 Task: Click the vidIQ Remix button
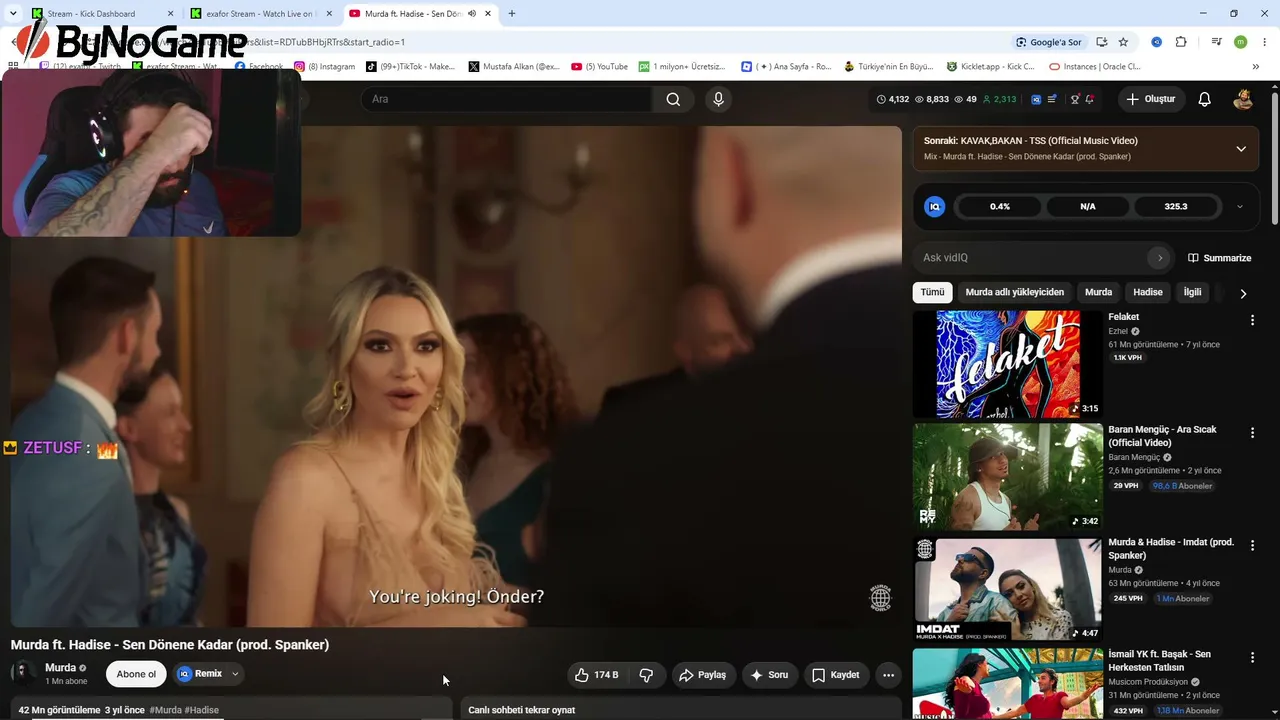(x=200, y=674)
